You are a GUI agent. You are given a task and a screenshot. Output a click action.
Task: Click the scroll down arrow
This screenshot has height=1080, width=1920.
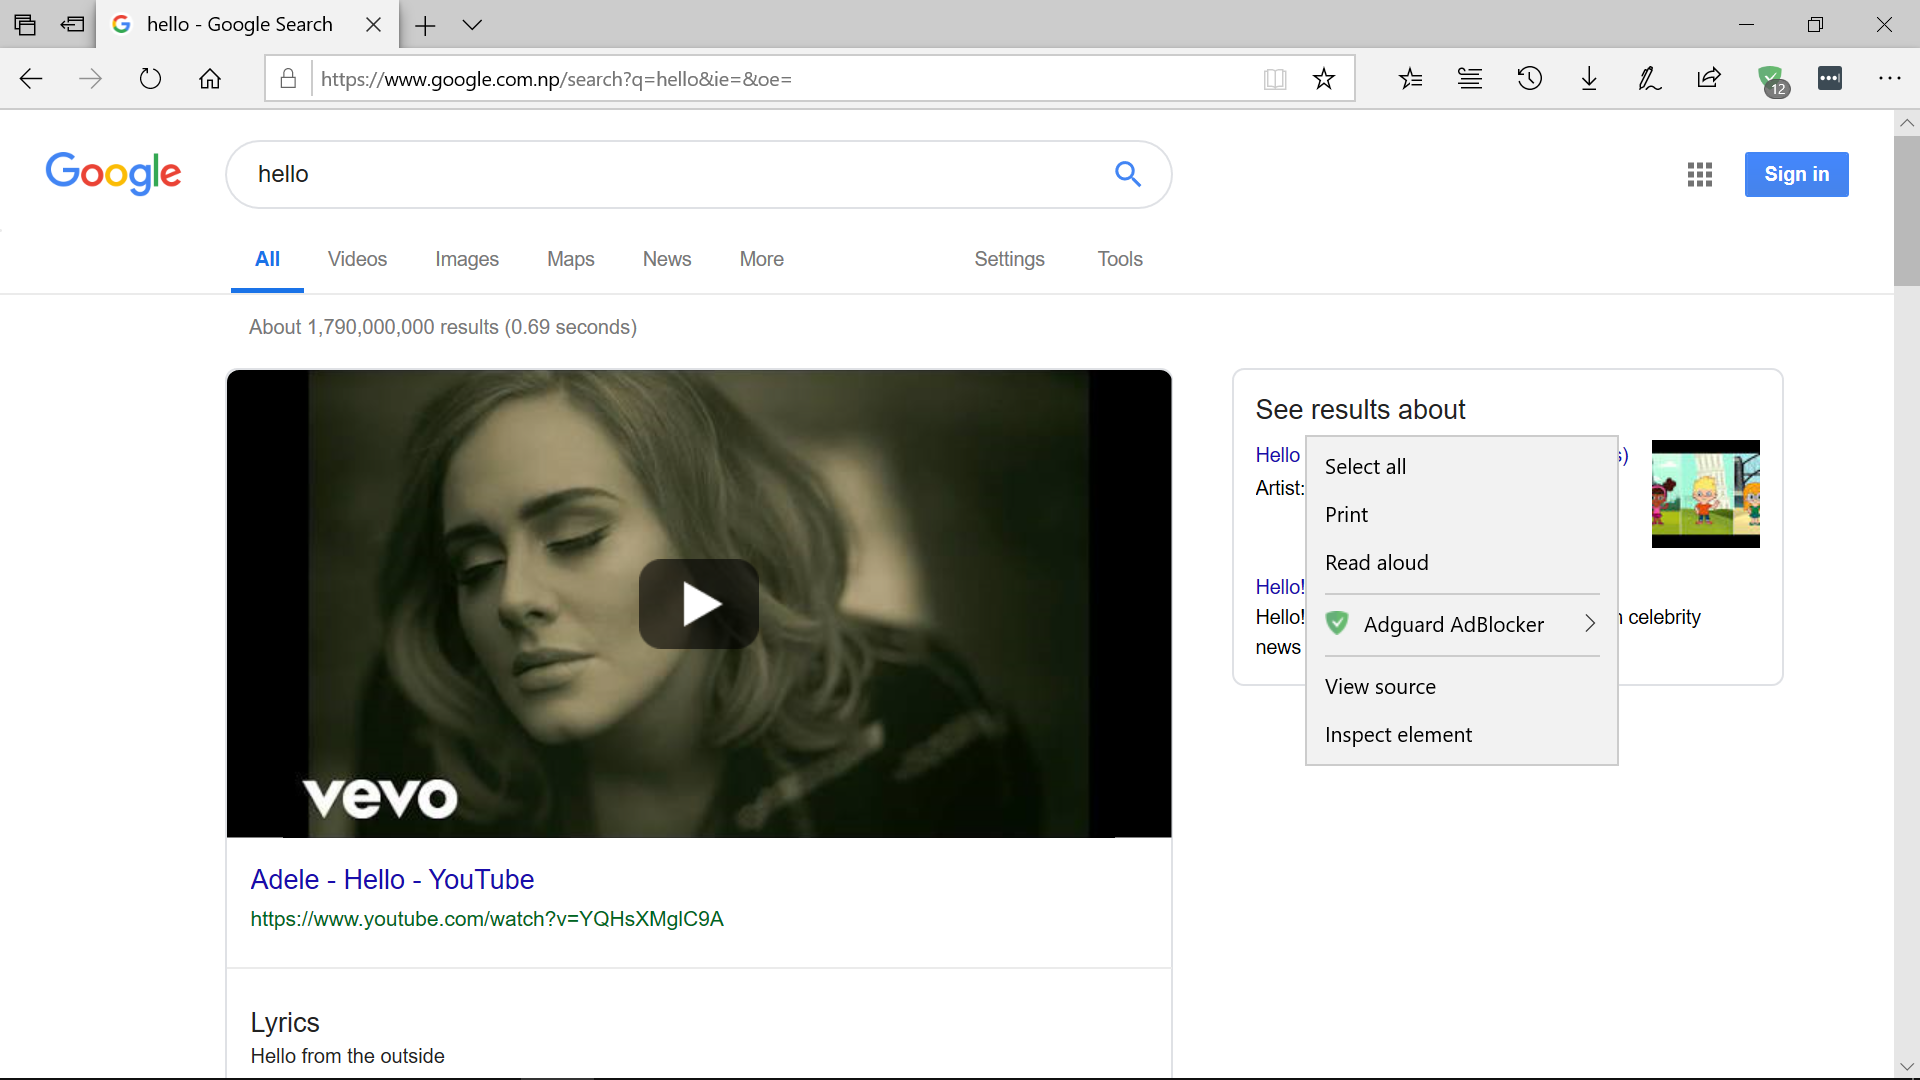pyautogui.click(x=1907, y=1066)
